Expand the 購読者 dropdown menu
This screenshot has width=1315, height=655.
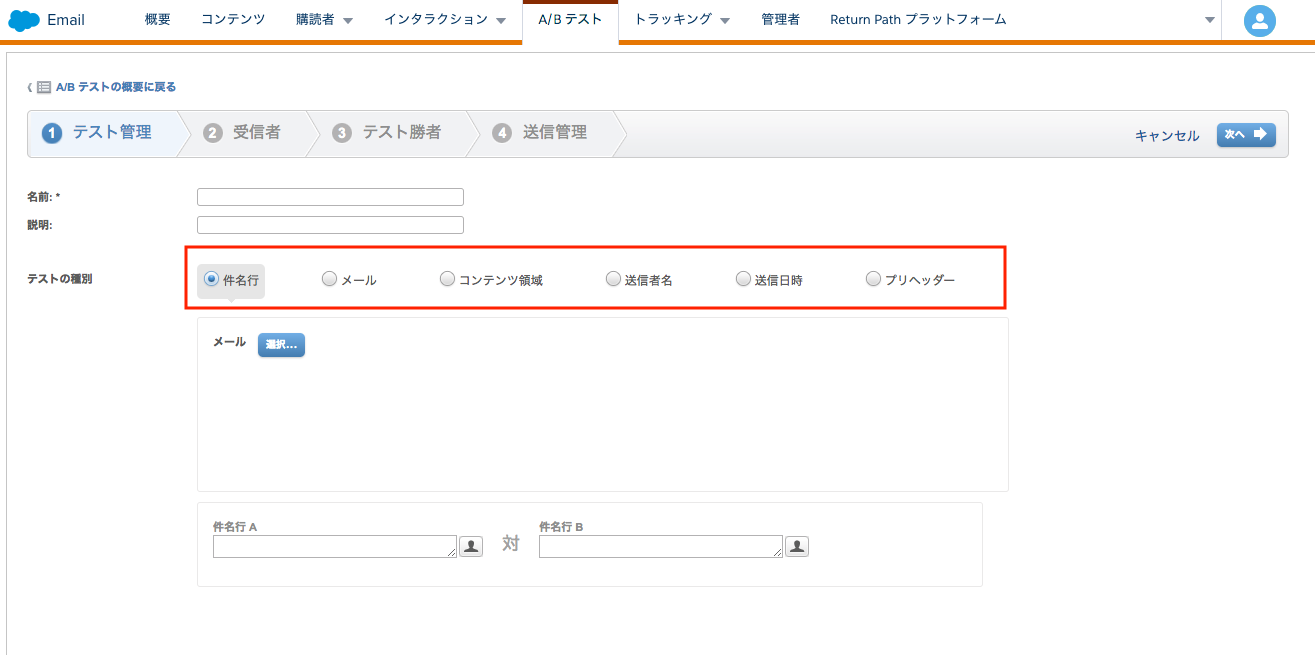pos(348,21)
